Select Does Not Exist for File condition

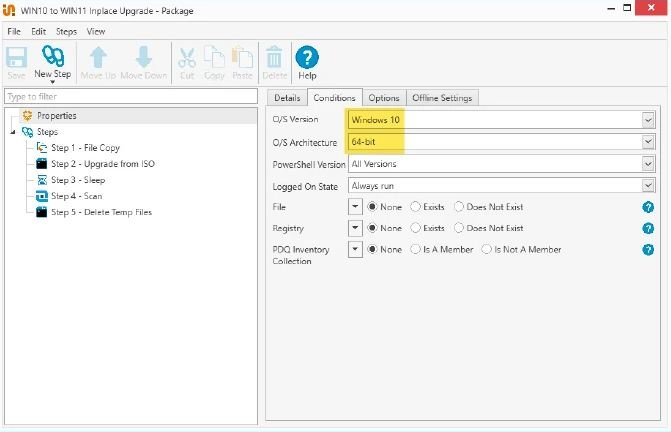tap(489, 207)
